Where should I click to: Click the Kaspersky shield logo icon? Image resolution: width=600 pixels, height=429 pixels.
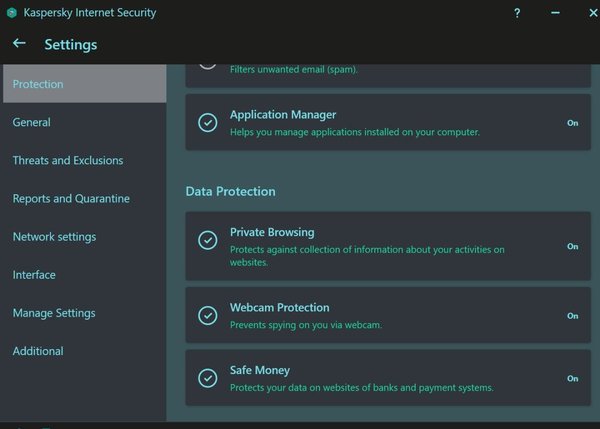12,14
